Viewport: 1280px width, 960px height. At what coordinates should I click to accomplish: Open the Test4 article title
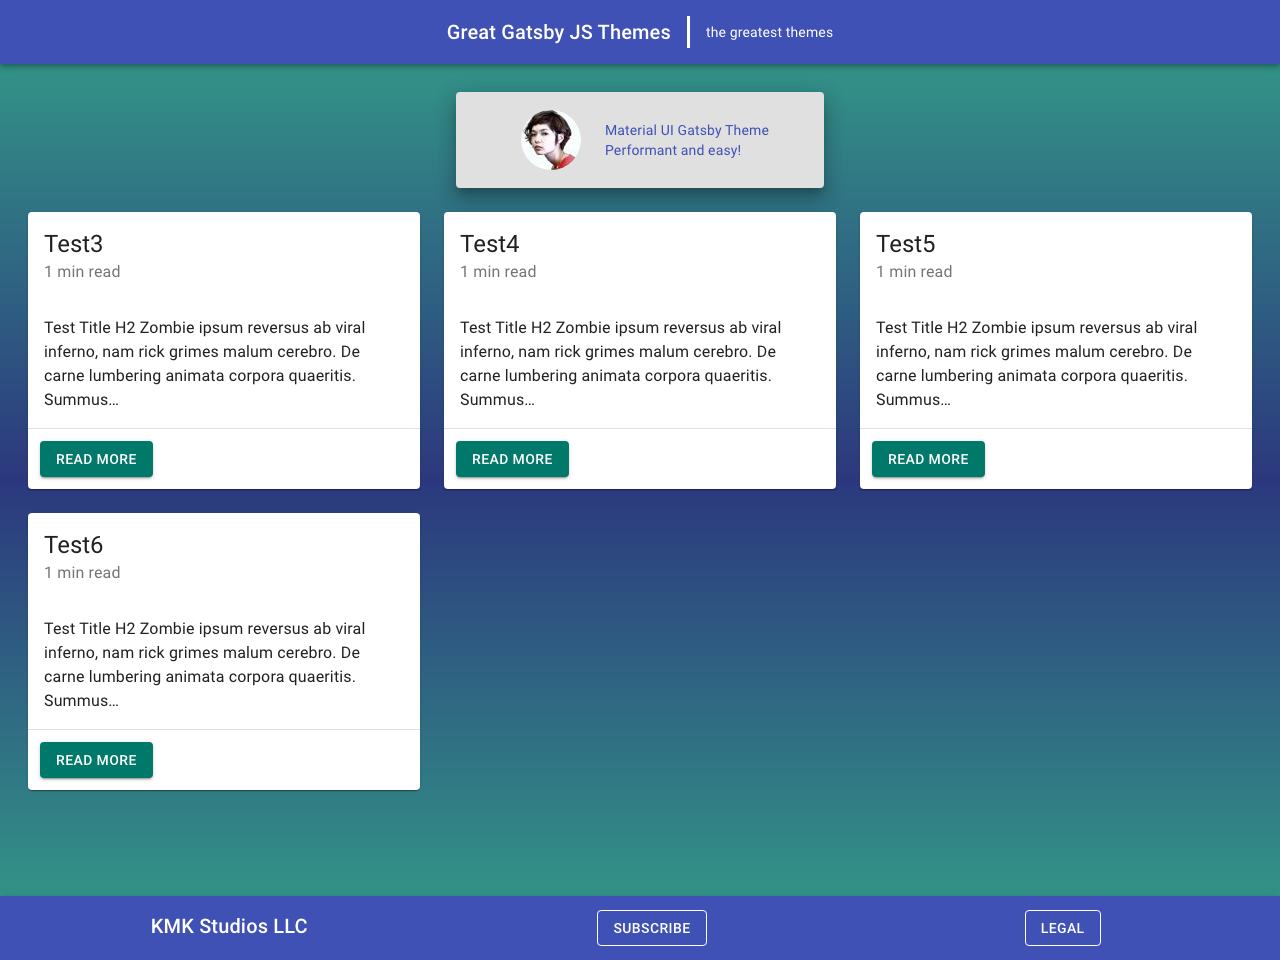pos(489,243)
